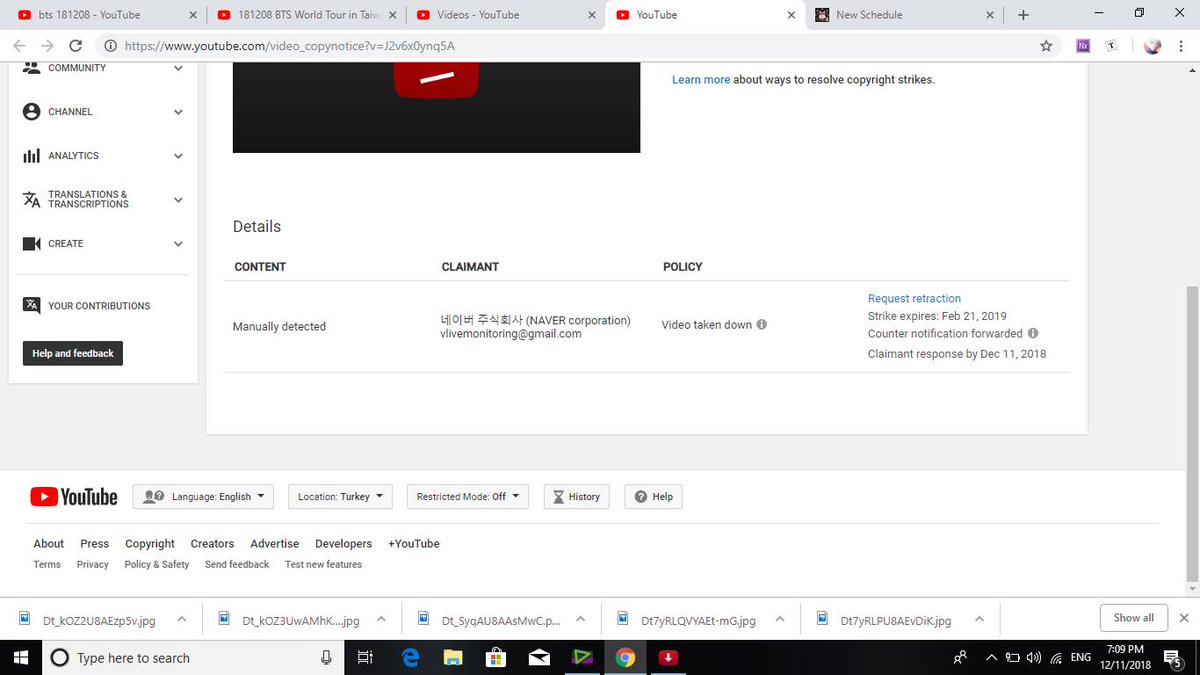Open the Restricted Mode: Off dropdown

[x=468, y=497]
